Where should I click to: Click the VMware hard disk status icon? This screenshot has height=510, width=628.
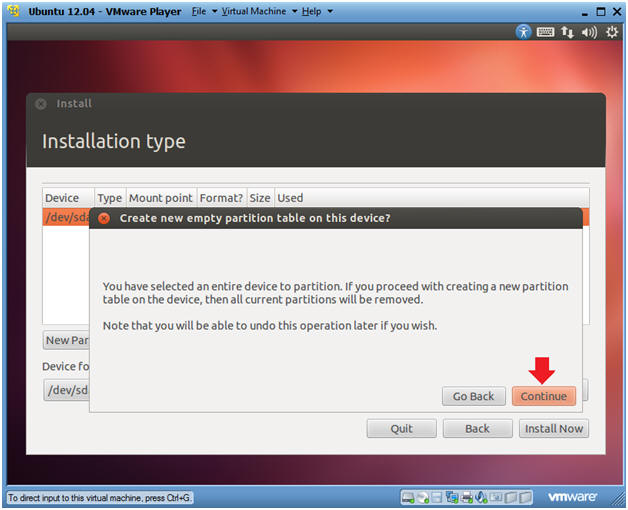click(408, 498)
